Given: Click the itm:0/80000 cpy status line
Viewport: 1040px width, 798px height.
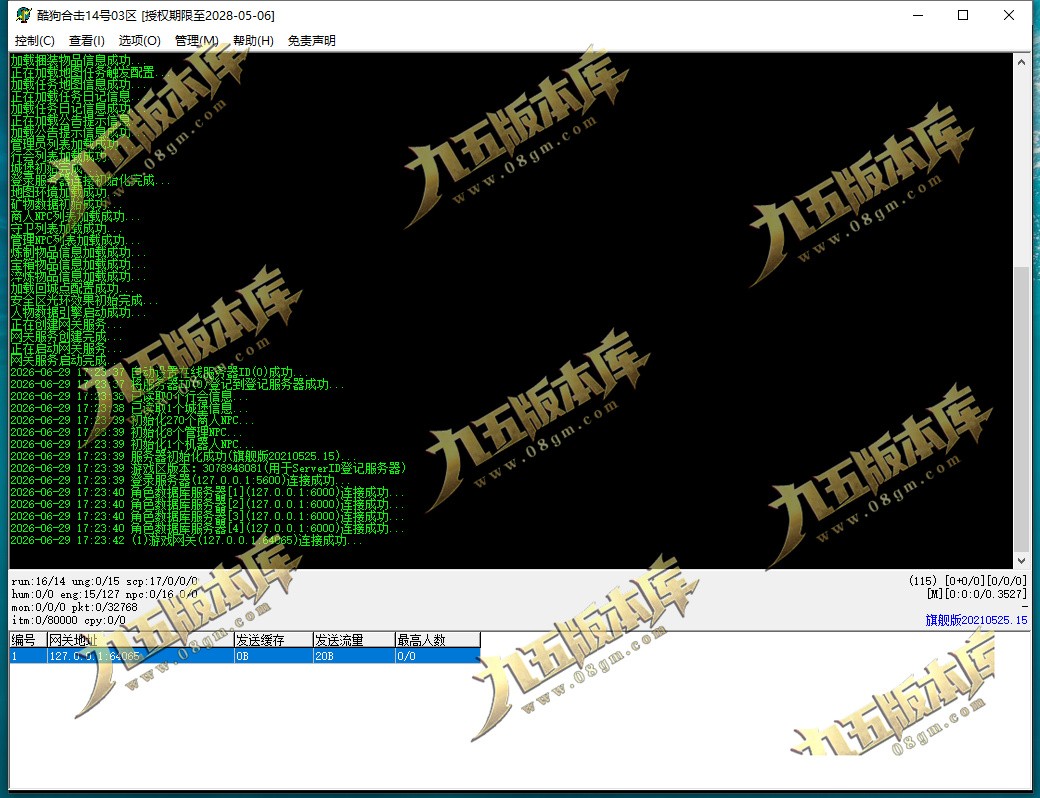Looking at the screenshot, I should (x=68, y=620).
